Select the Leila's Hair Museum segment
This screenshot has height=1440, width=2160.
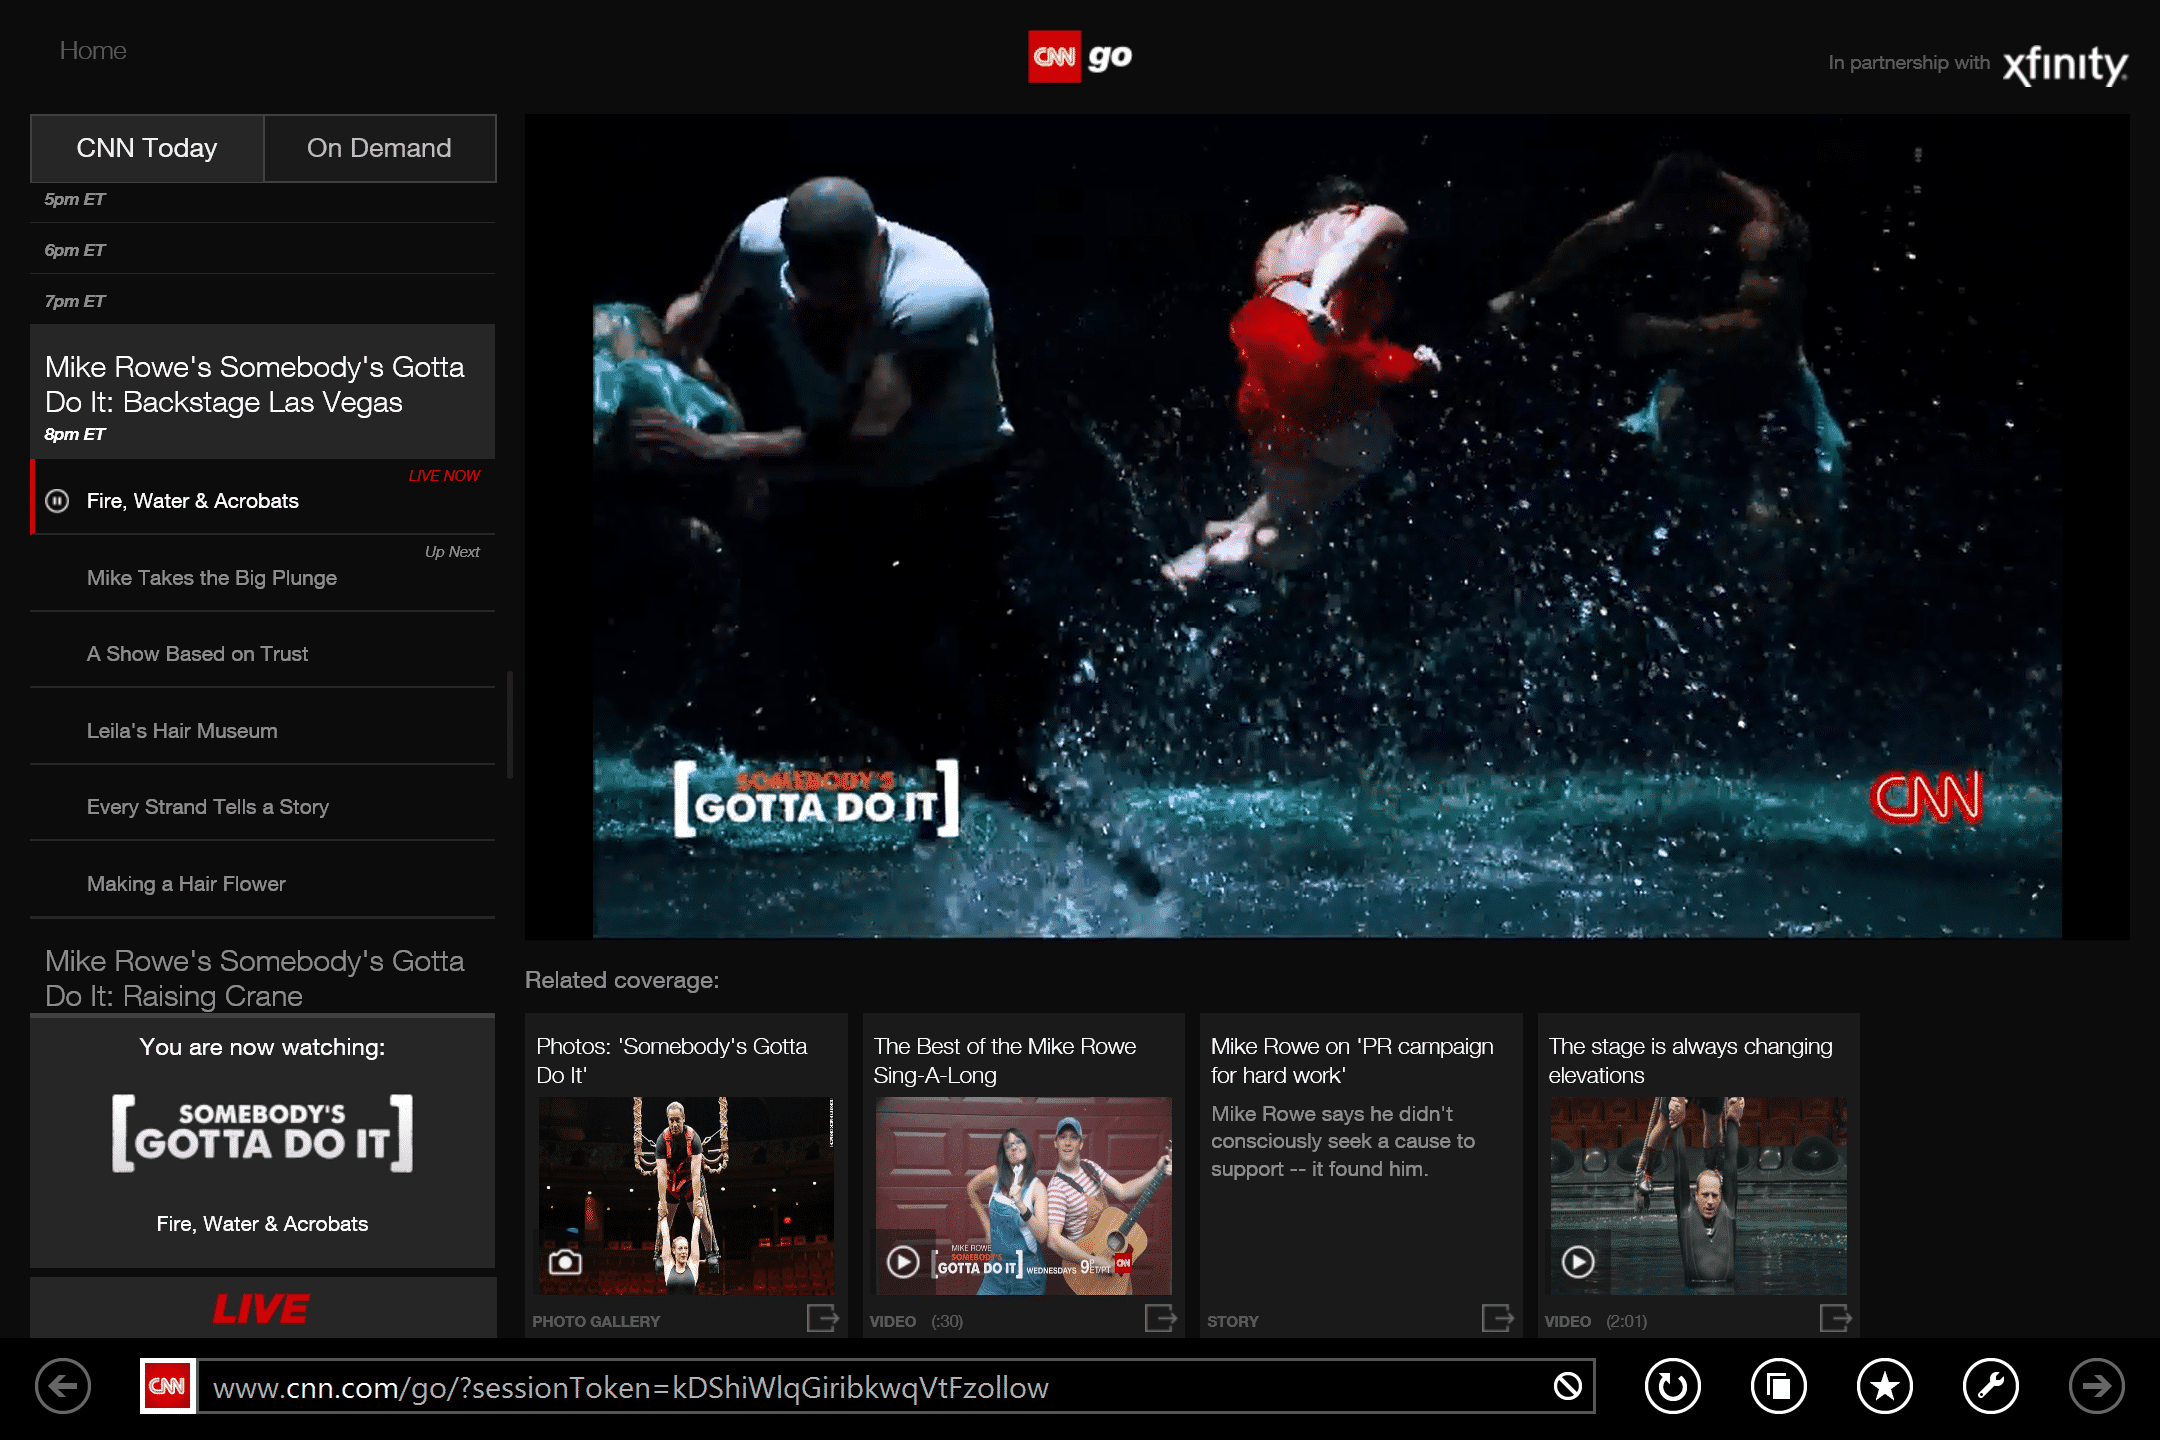[x=262, y=728]
